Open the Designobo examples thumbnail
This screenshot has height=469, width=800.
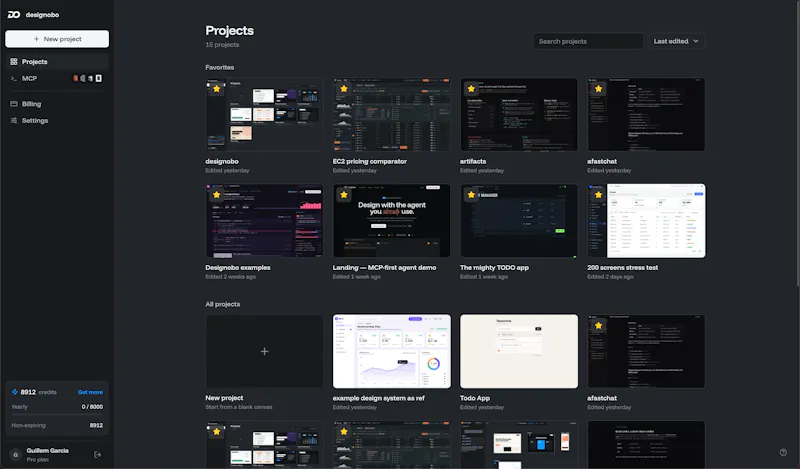click(x=264, y=220)
